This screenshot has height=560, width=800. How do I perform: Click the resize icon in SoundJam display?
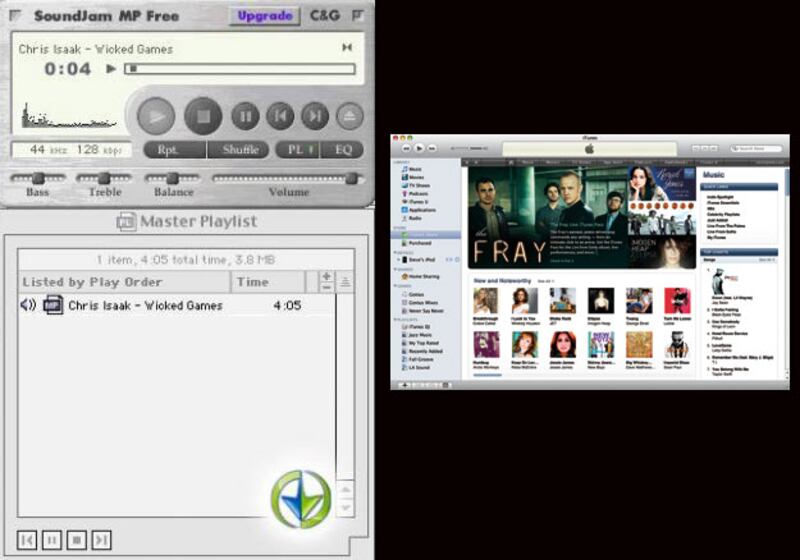tap(347, 47)
